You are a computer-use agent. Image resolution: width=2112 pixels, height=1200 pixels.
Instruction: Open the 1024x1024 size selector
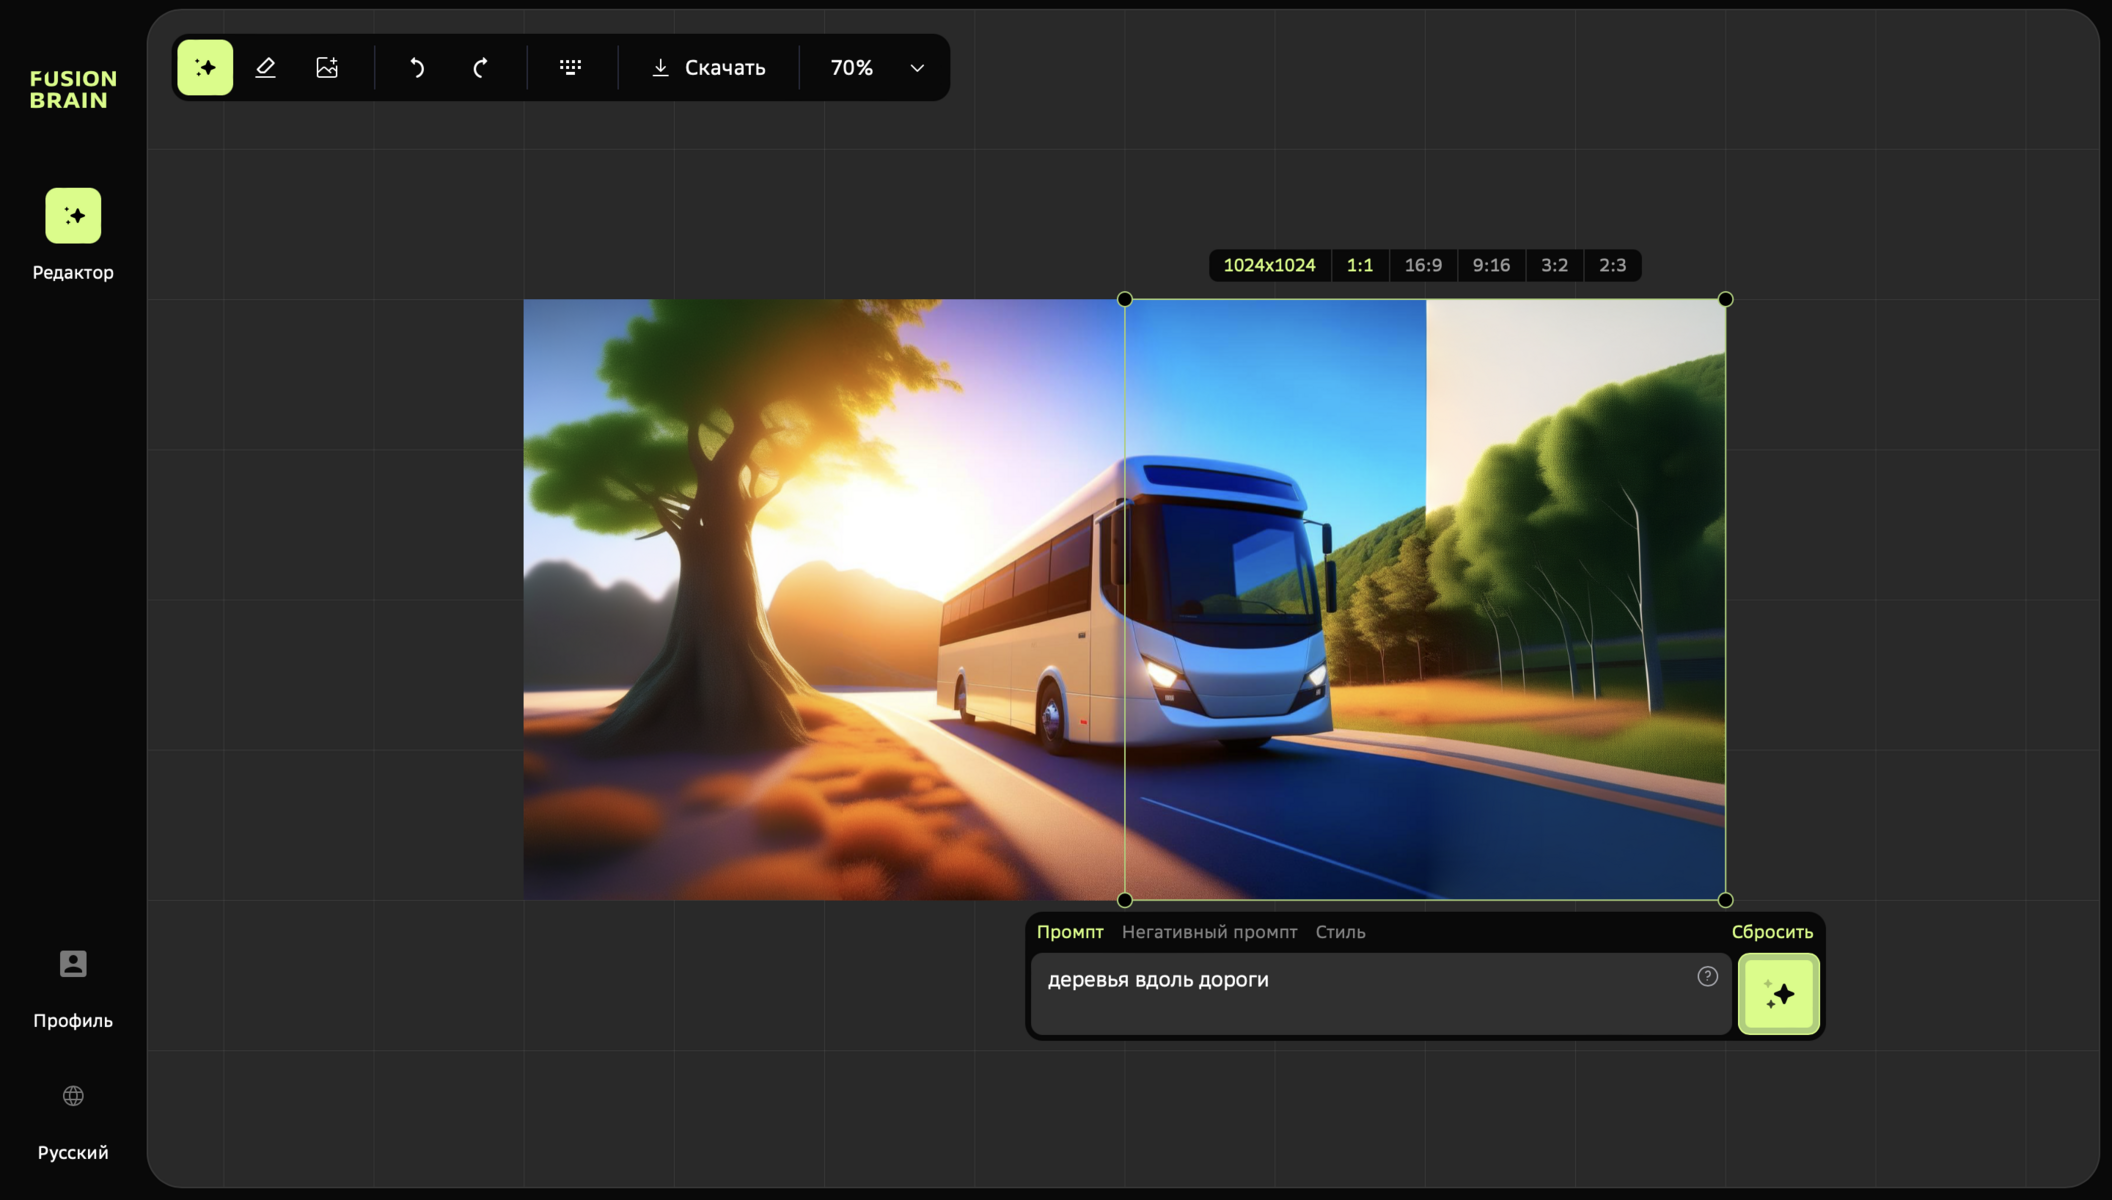[x=1269, y=265]
